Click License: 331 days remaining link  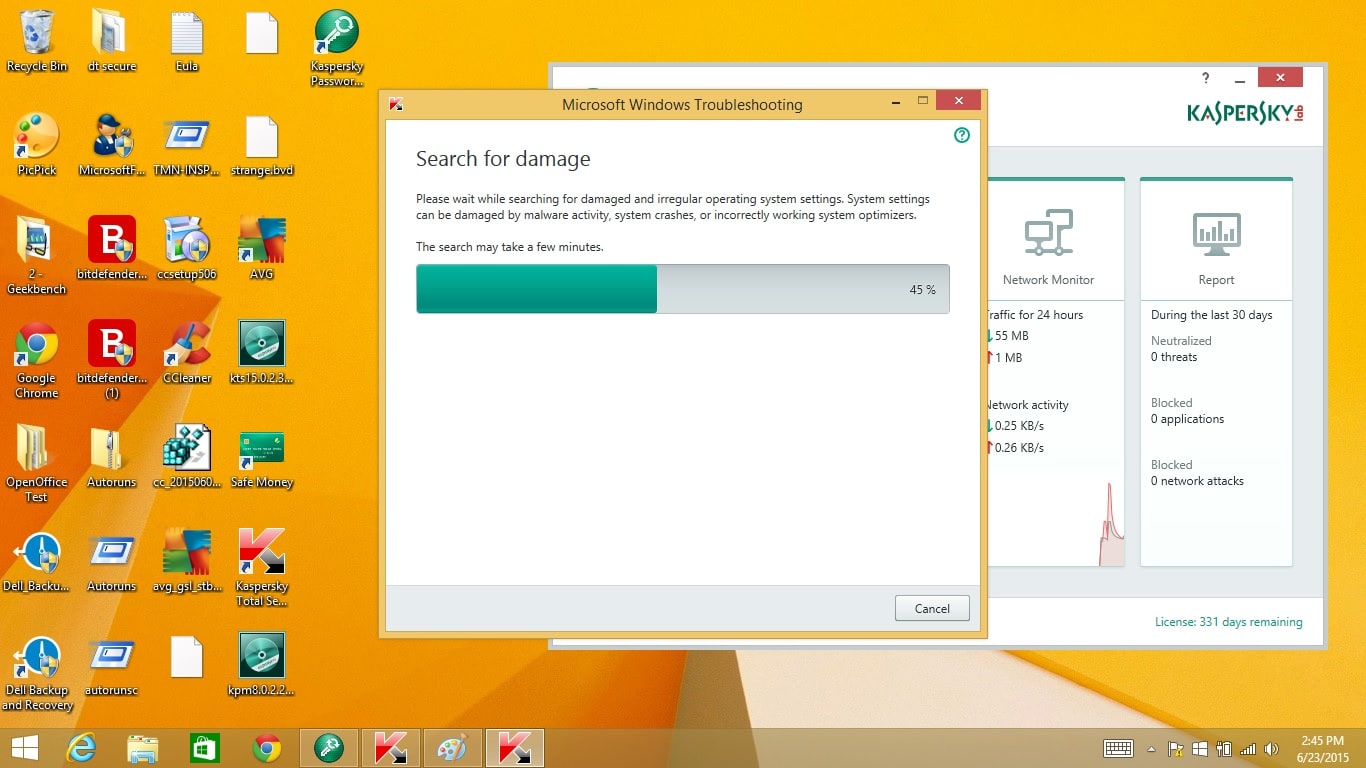tap(1228, 622)
